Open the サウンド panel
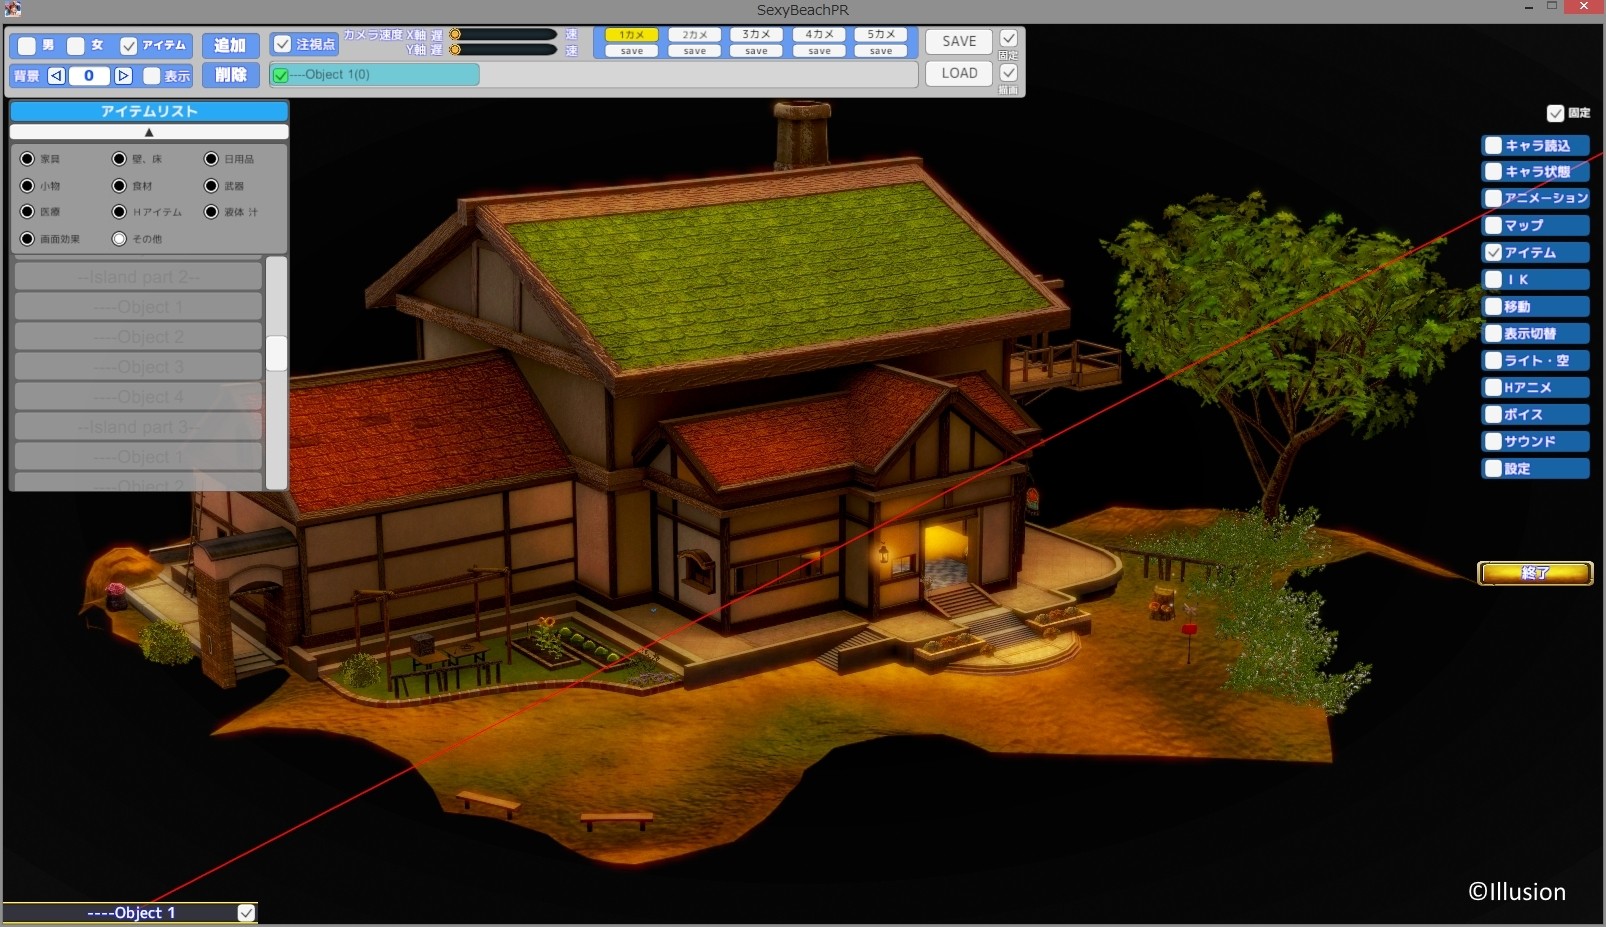 pos(1535,441)
